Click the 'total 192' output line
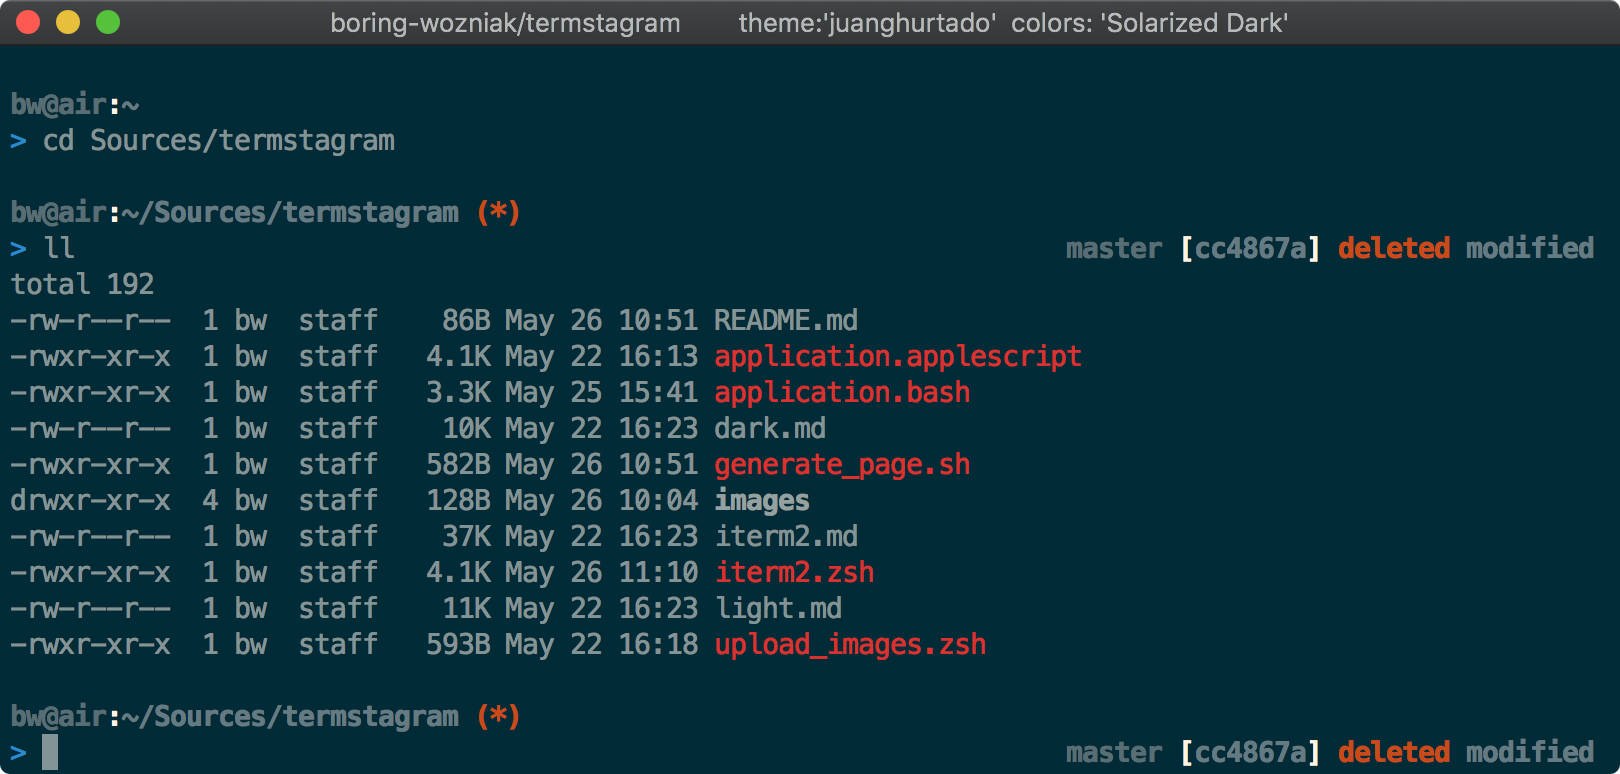This screenshot has width=1620, height=774. coord(82,284)
